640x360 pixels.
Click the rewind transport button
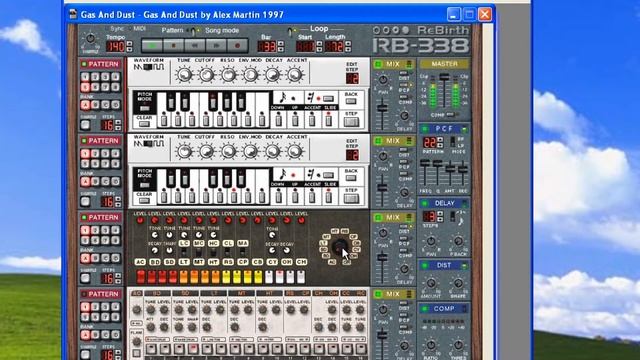point(195,46)
